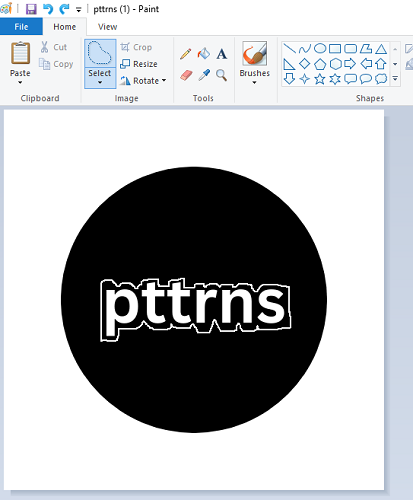Click the Paste clipboard icon
The image size is (413, 500).
click(20, 53)
